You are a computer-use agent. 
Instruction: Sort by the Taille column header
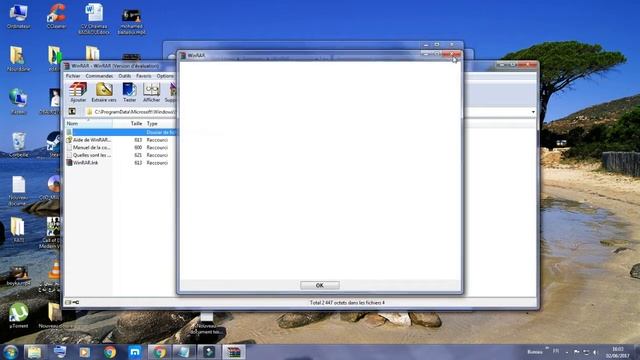coord(128,123)
